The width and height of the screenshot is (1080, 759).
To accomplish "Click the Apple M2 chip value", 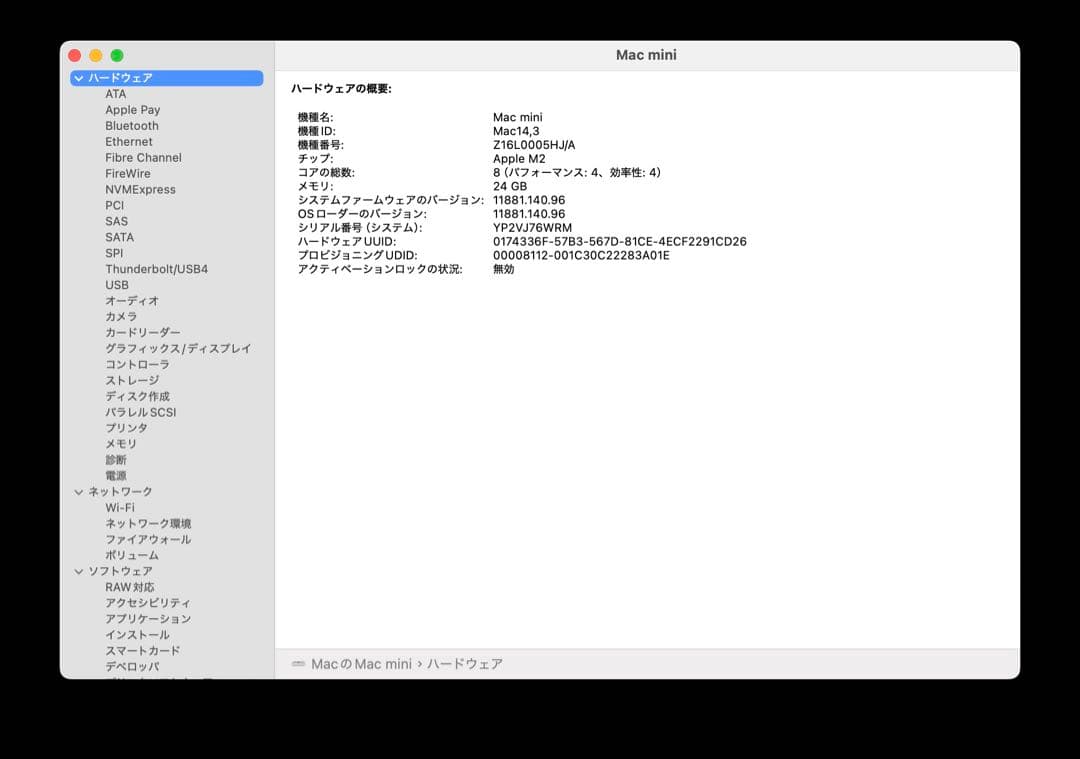I will (519, 159).
